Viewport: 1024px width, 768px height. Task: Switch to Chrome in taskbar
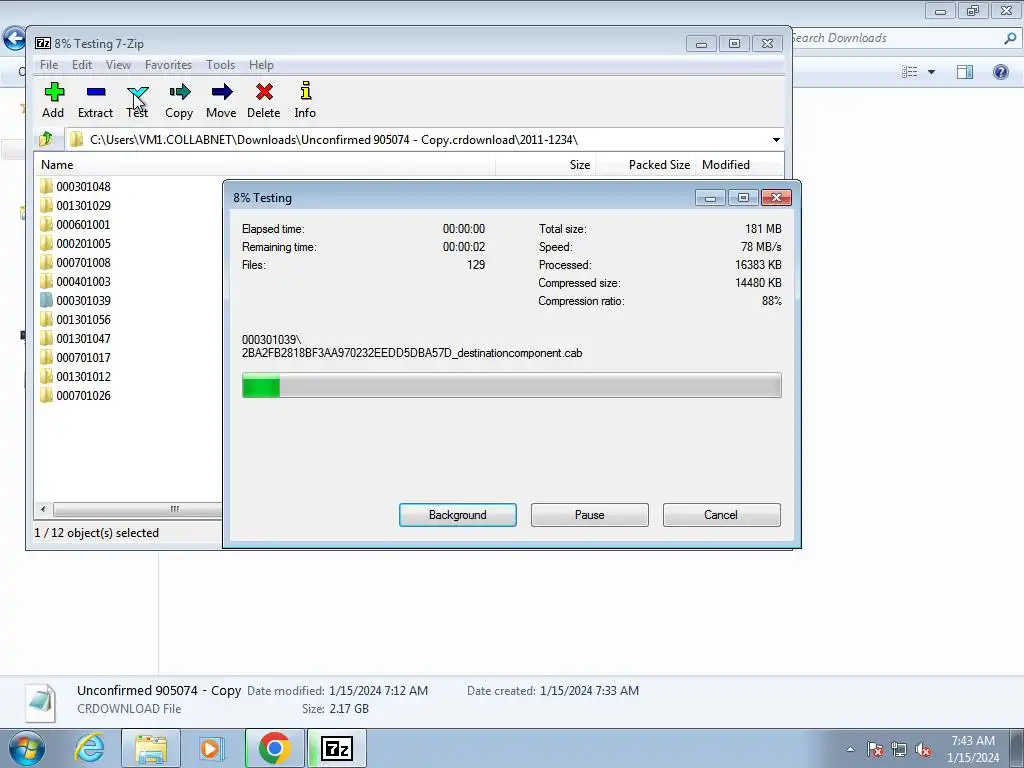click(274, 748)
